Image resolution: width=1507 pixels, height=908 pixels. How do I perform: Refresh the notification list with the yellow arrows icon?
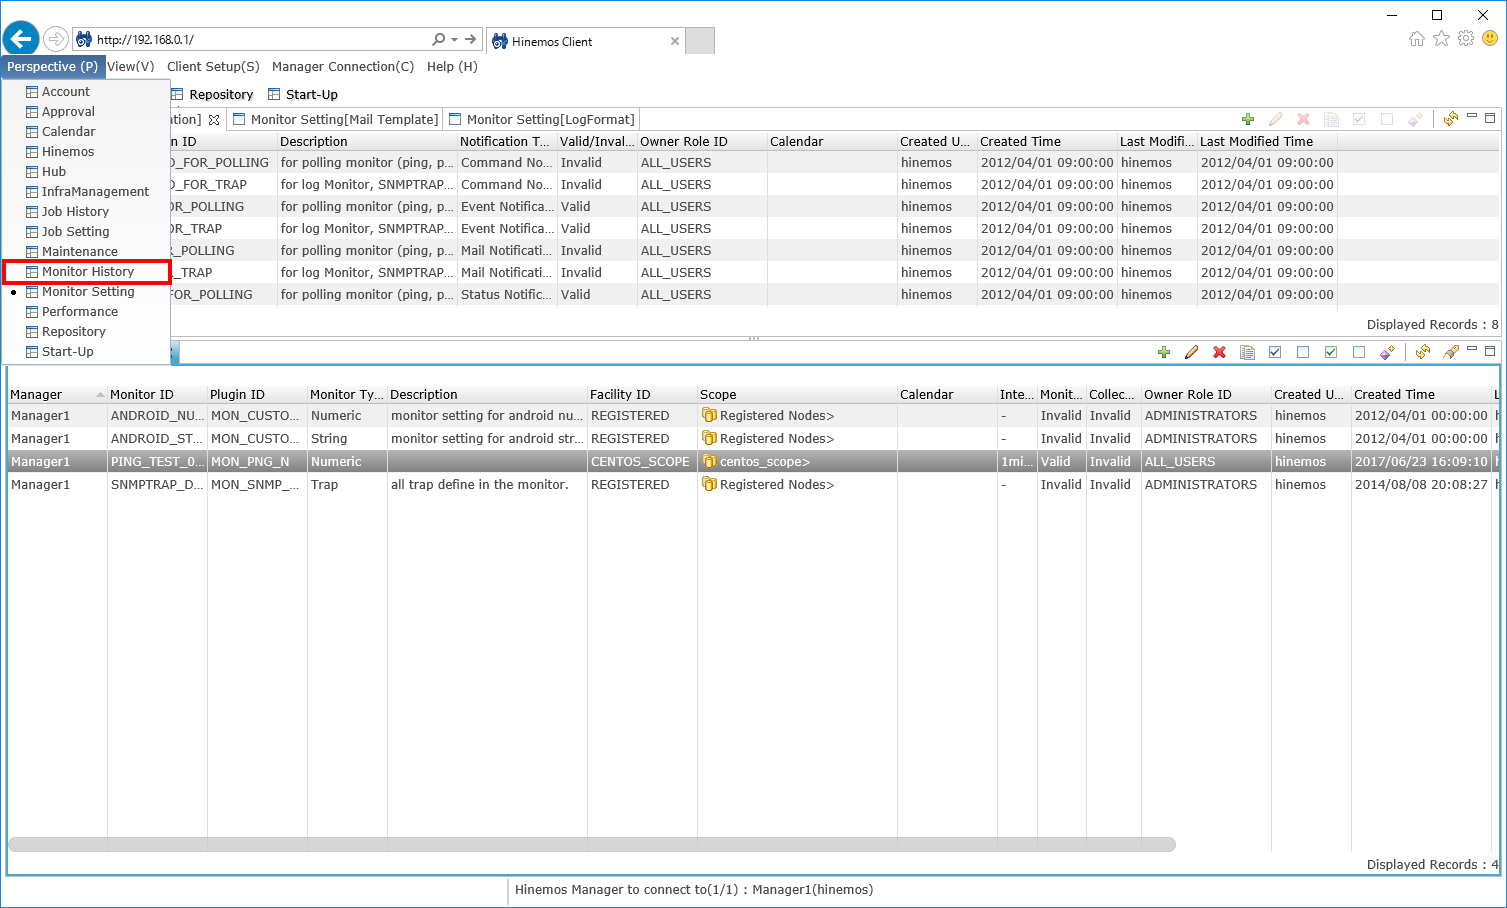[x=1450, y=119]
